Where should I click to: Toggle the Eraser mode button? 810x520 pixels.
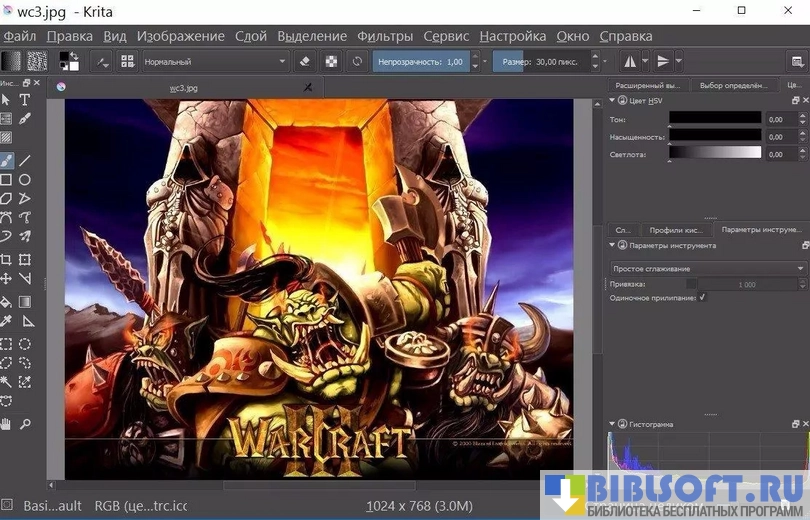pos(306,61)
